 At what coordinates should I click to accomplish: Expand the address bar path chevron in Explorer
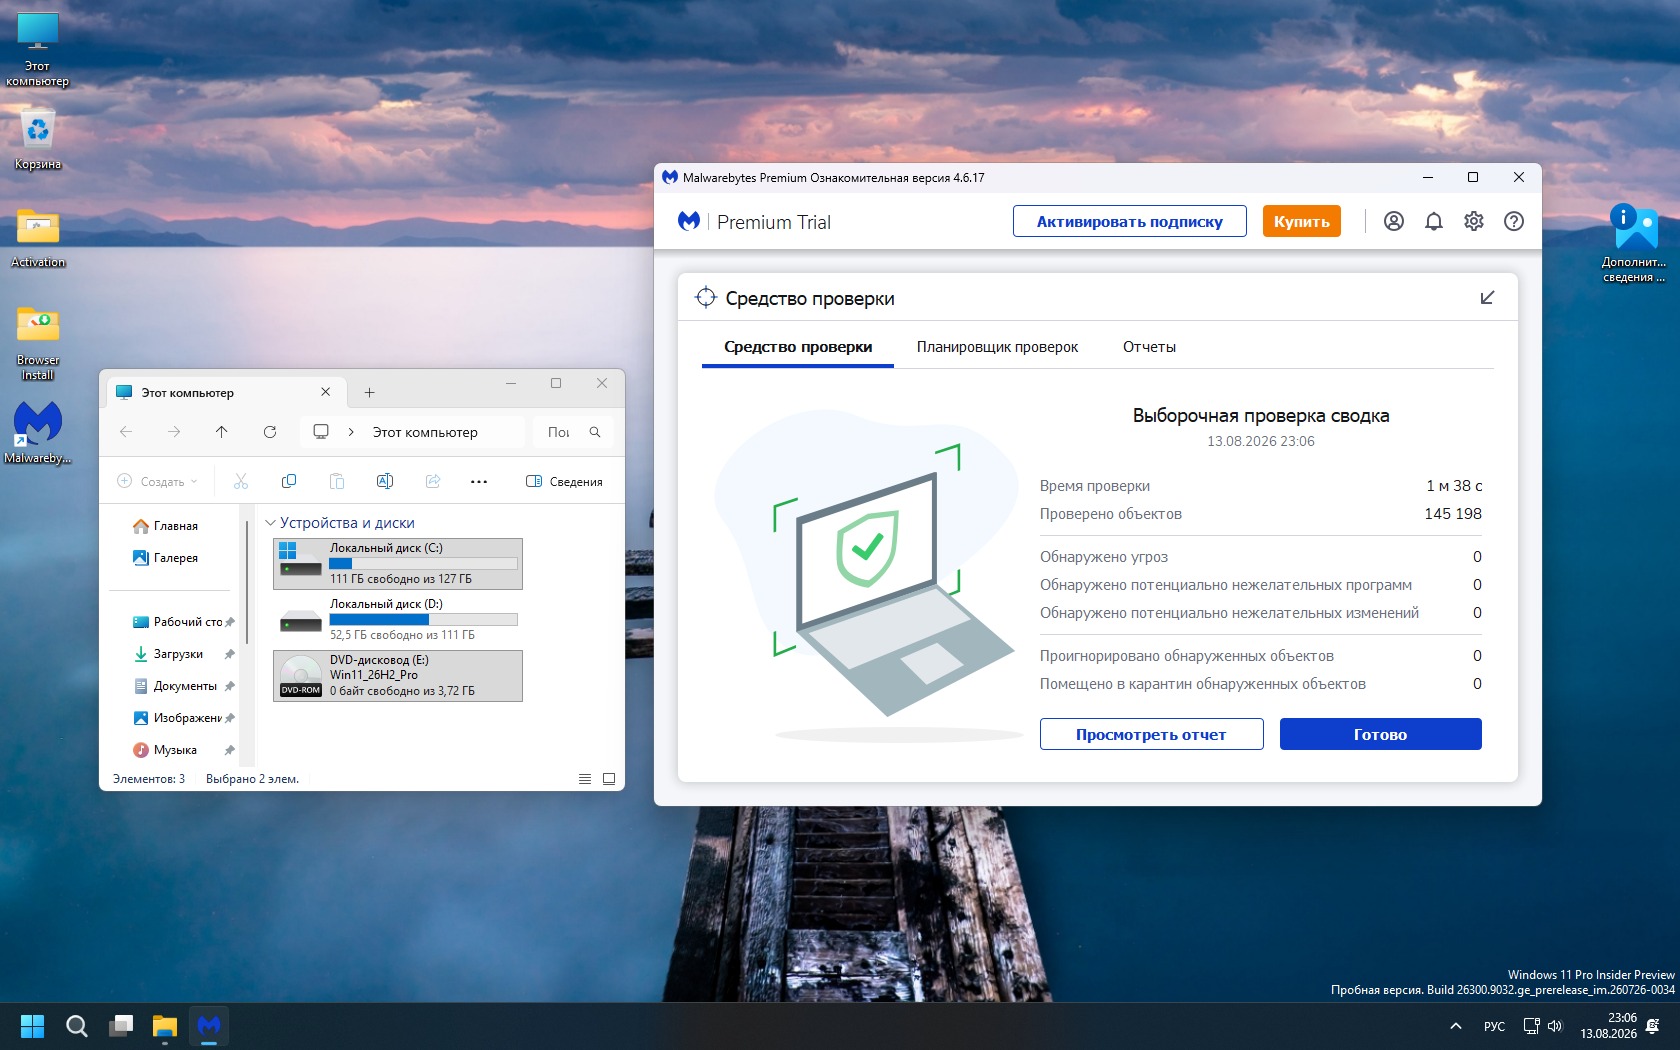tap(351, 432)
